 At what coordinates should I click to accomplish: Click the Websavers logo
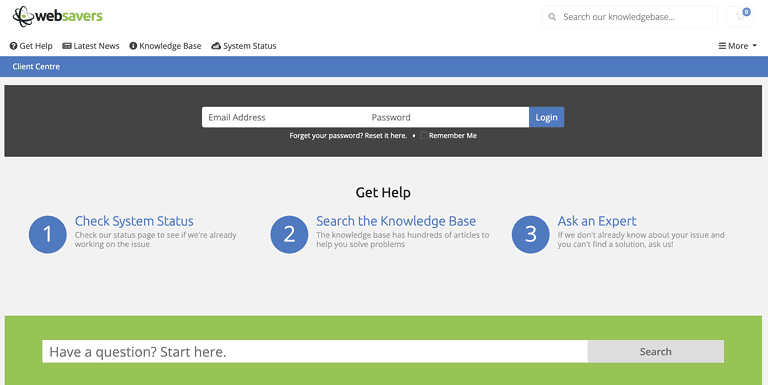point(58,16)
